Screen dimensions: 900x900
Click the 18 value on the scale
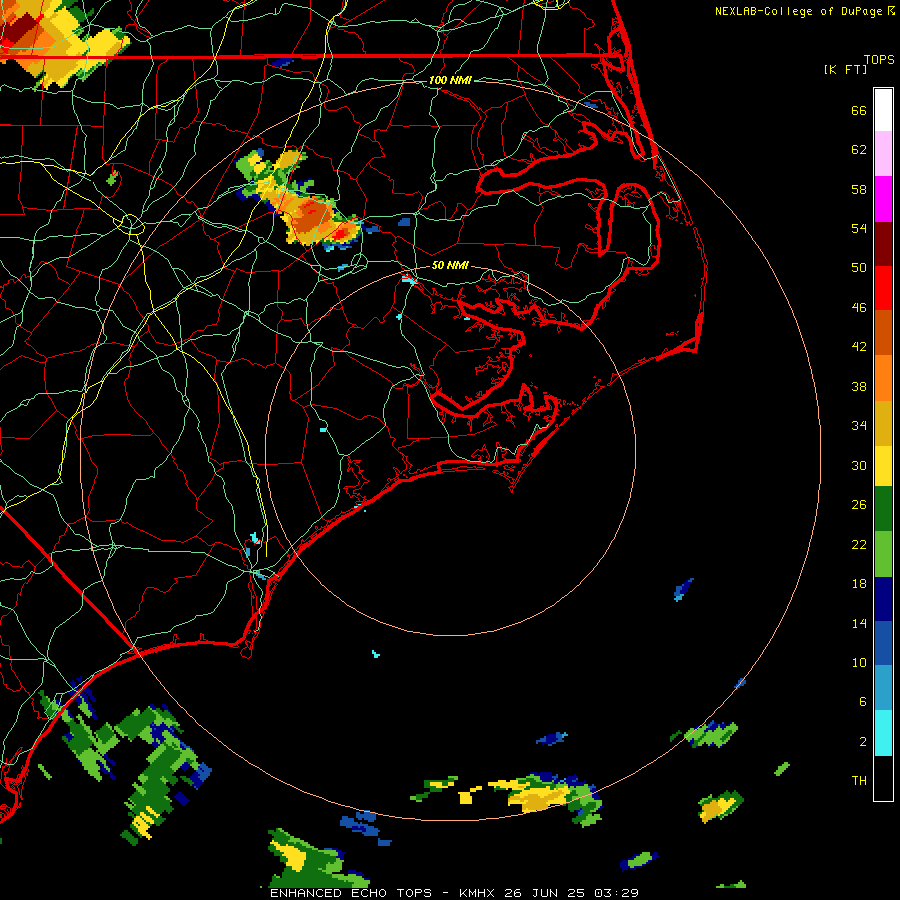[859, 584]
